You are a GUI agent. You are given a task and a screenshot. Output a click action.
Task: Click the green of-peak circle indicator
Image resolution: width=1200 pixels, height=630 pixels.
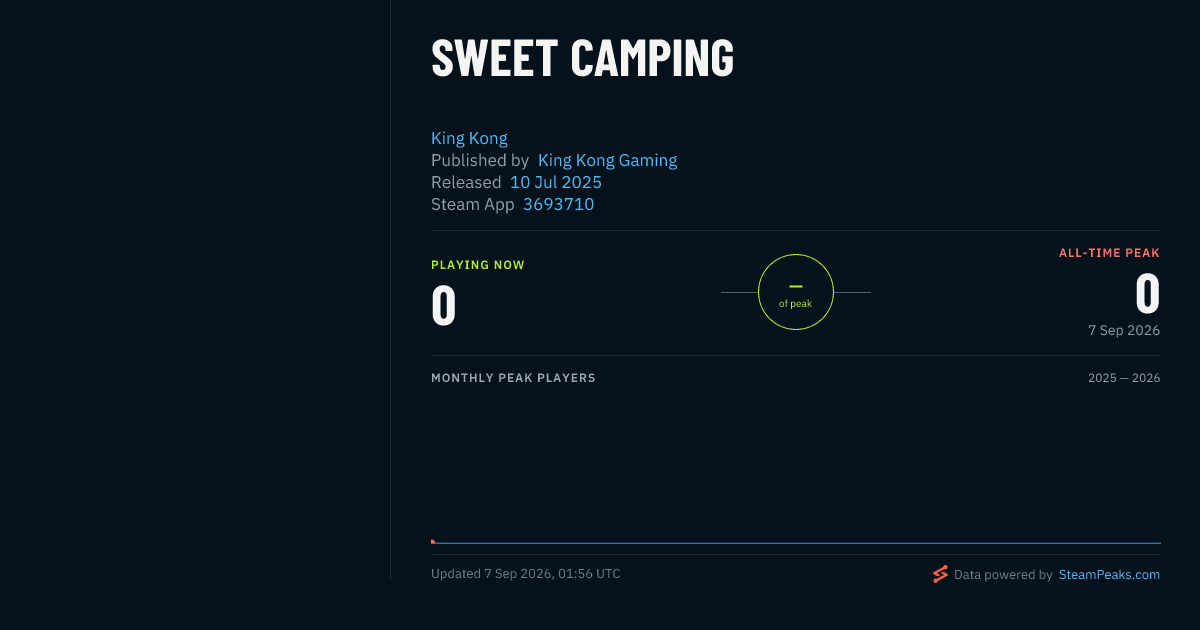[x=796, y=292]
